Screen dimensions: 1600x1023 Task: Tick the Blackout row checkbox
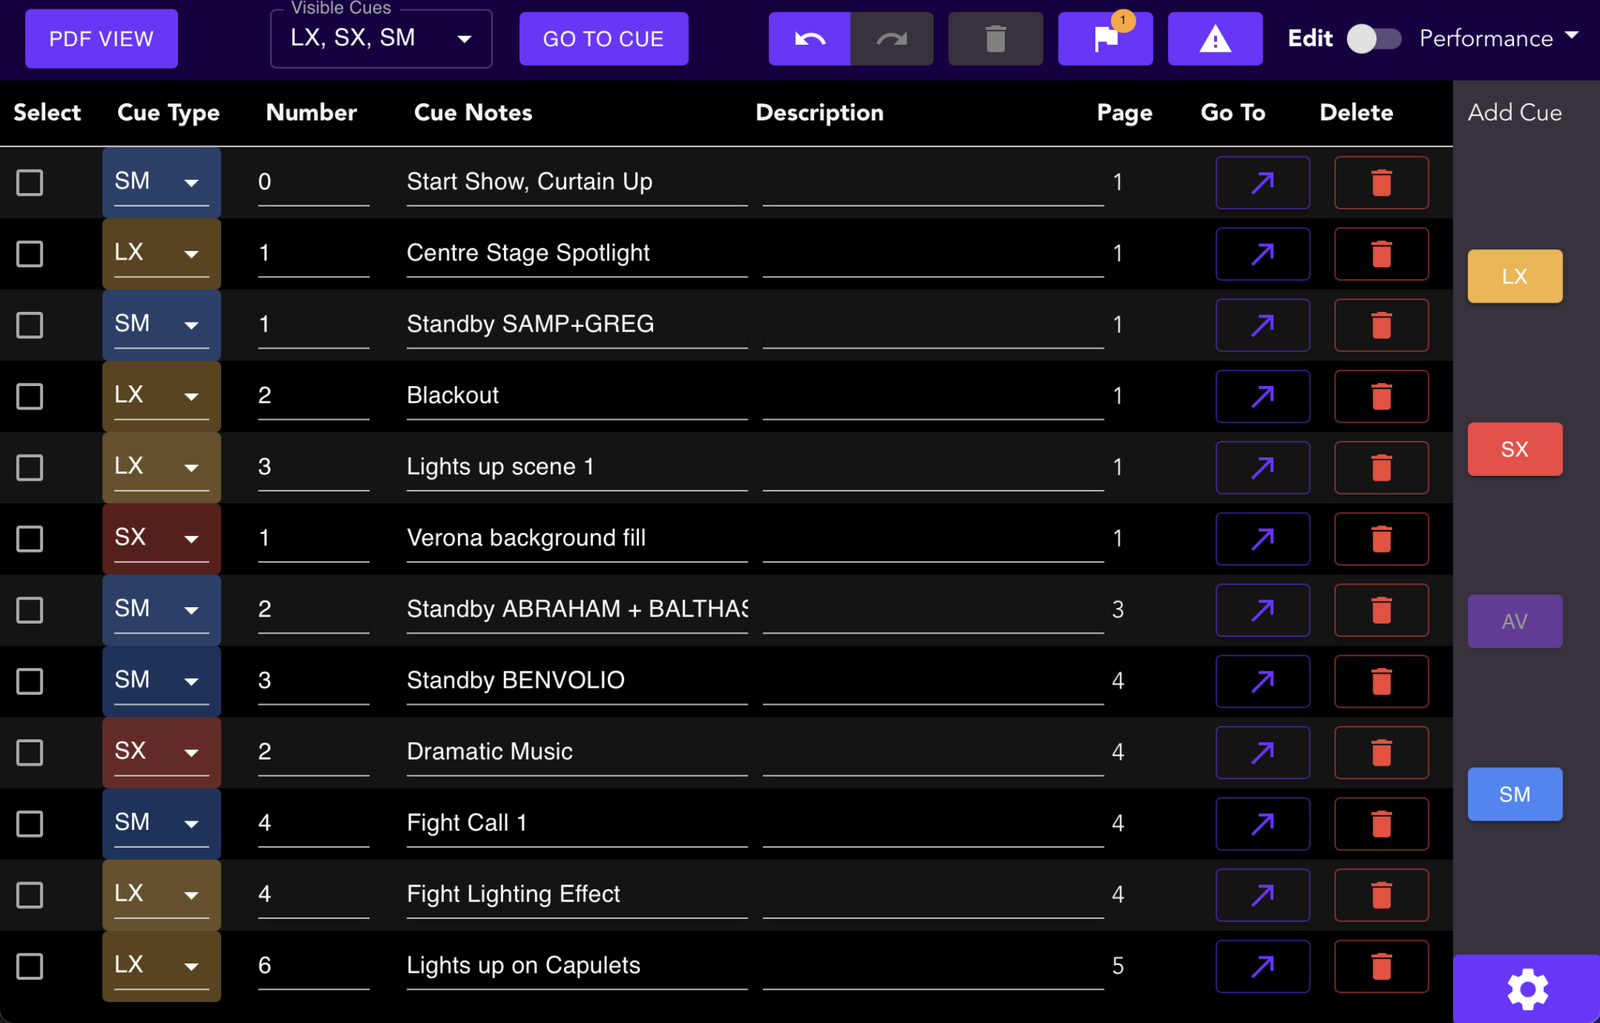pos(30,396)
